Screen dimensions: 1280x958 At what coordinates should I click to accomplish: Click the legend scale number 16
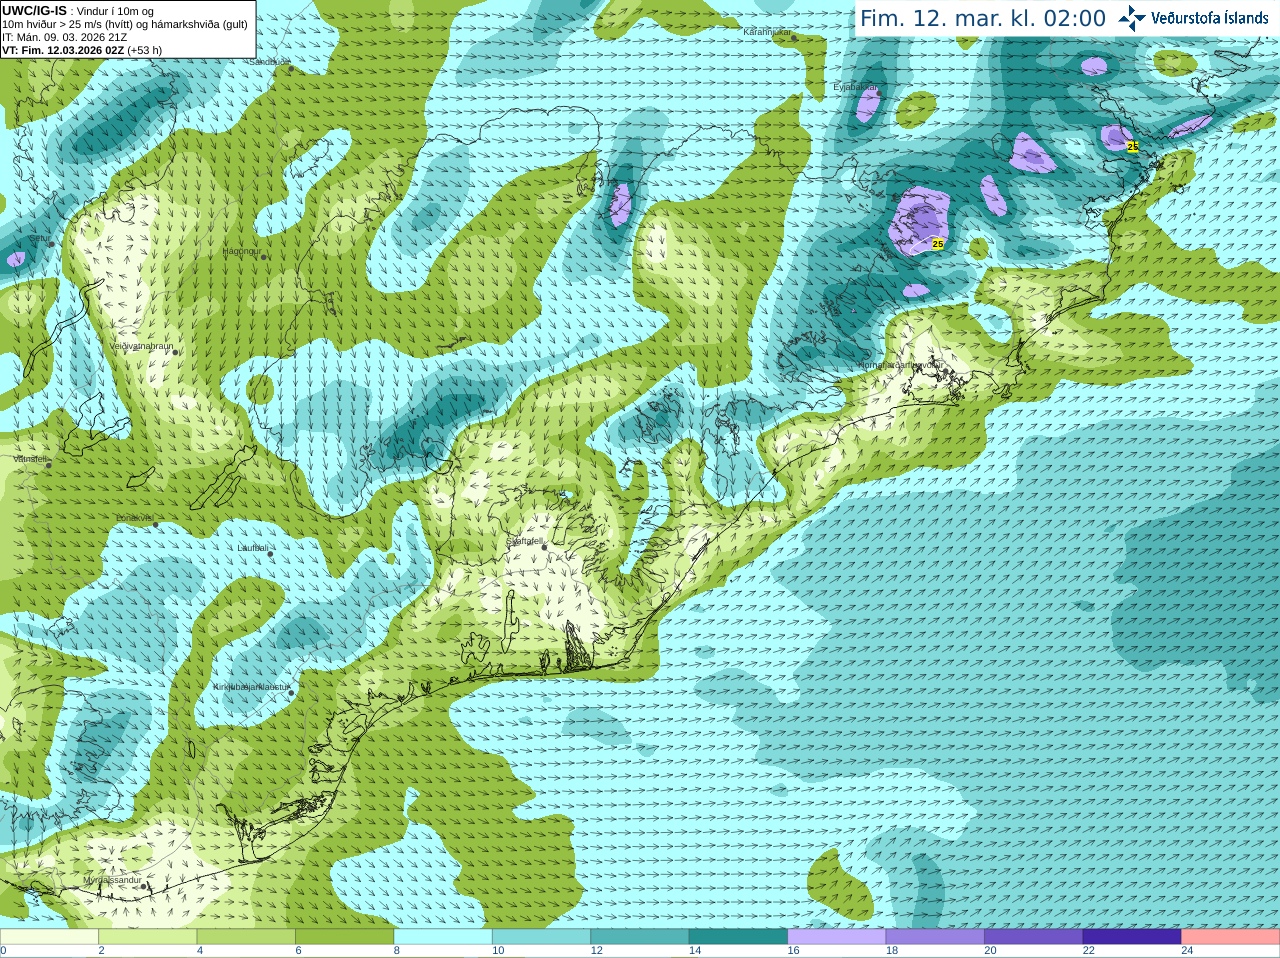(x=794, y=951)
